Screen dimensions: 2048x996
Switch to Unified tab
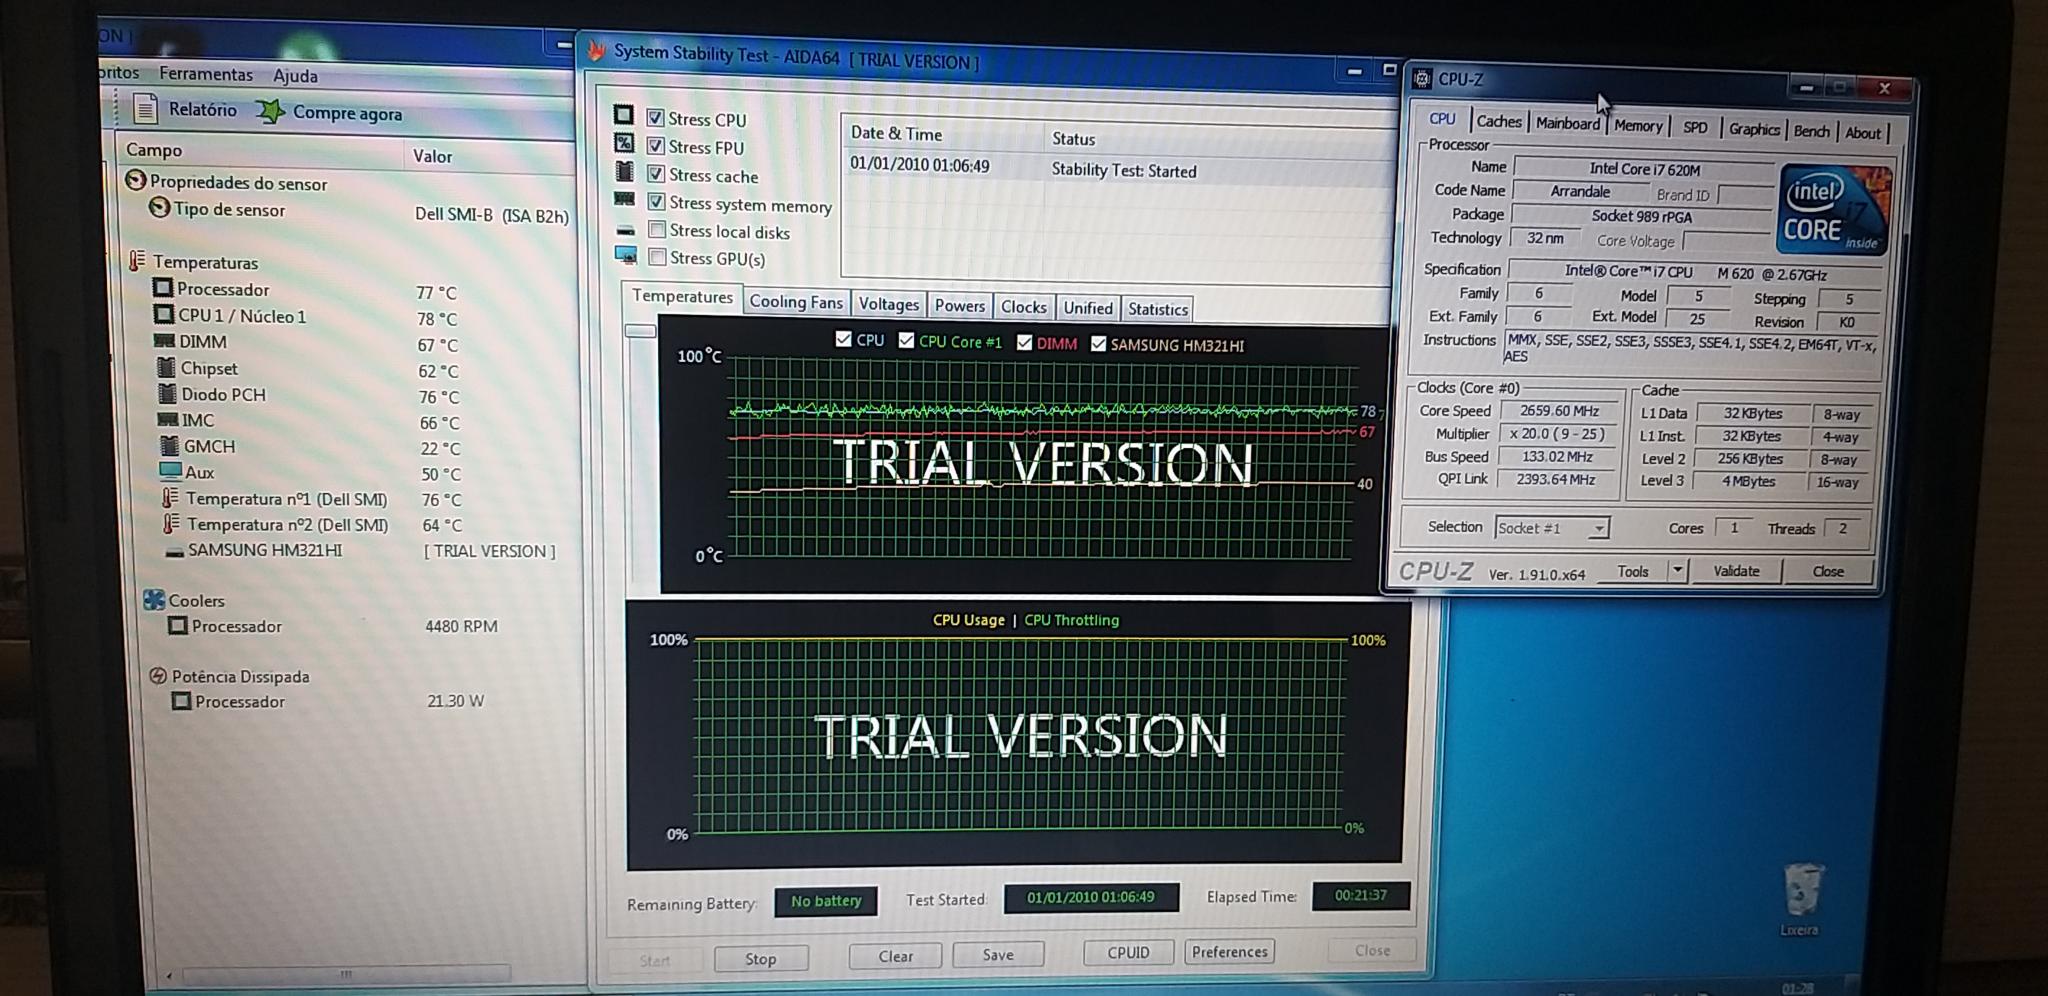(1088, 308)
